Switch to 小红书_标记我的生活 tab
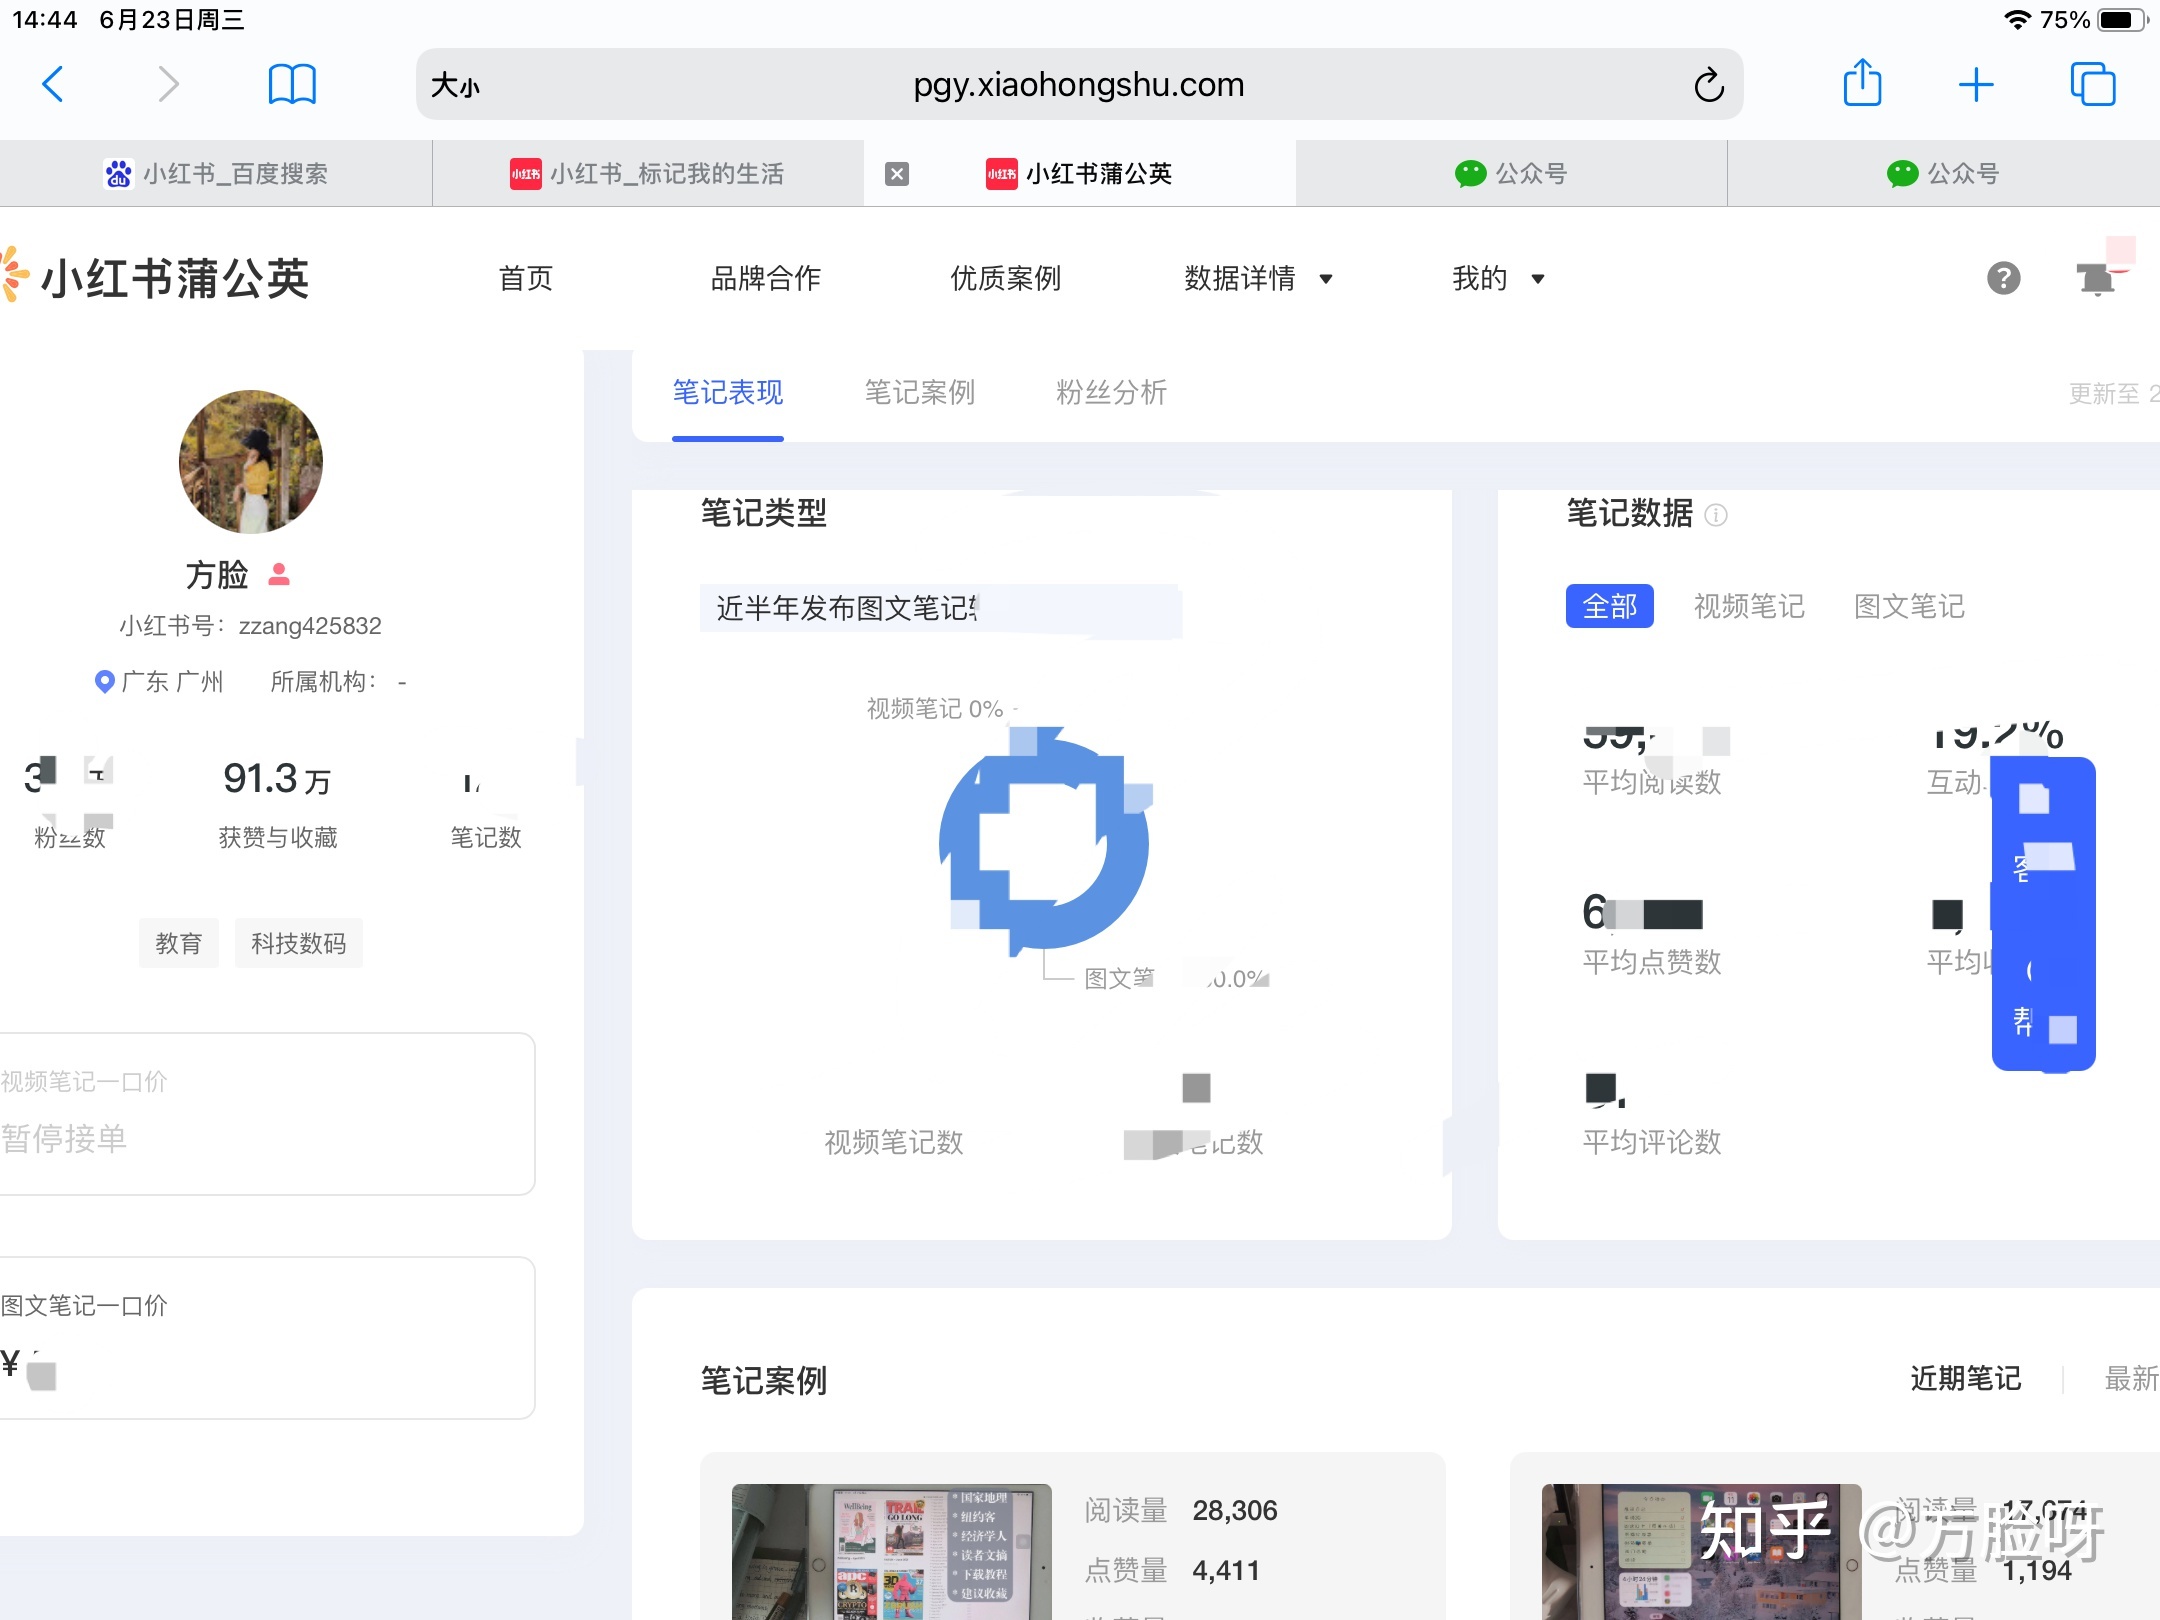Image resolution: width=2160 pixels, height=1620 pixels. click(x=648, y=174)
